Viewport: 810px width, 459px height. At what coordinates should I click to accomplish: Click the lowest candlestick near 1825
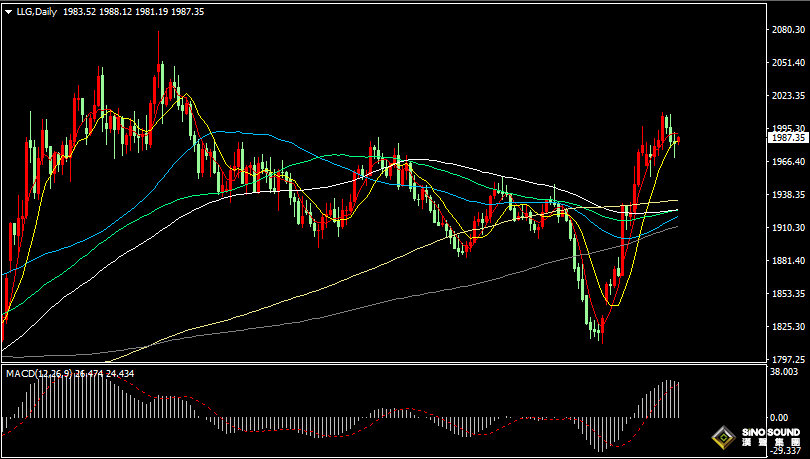[x=601, y=335]
